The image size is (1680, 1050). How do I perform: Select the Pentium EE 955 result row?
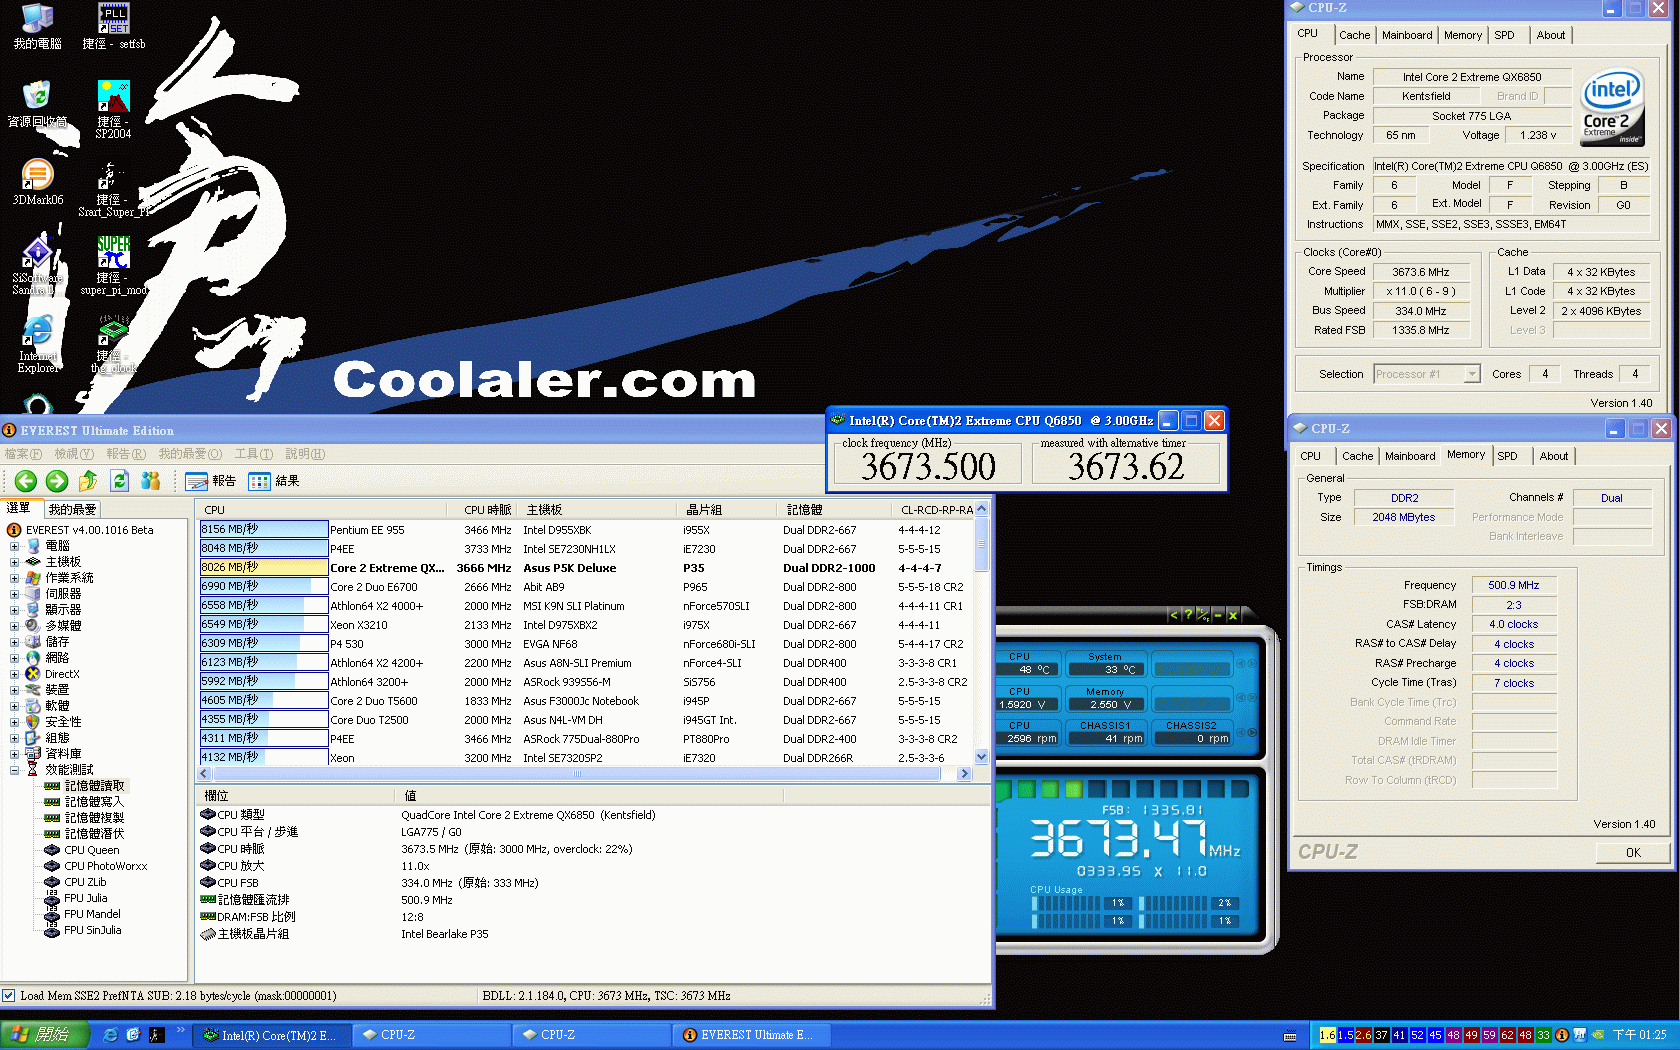586,530
